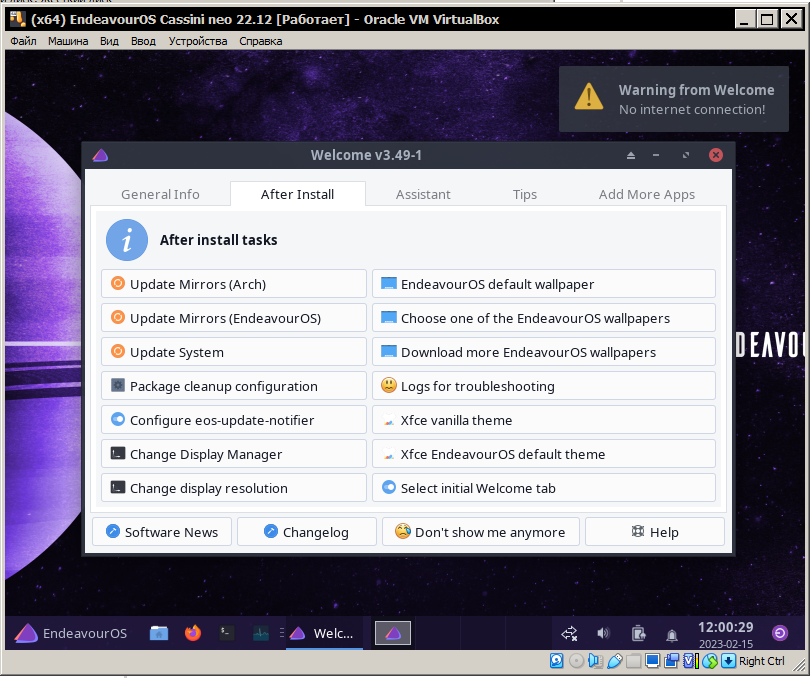
Task: Switch to the Assistant tab
Action: (x=423, y=194)
